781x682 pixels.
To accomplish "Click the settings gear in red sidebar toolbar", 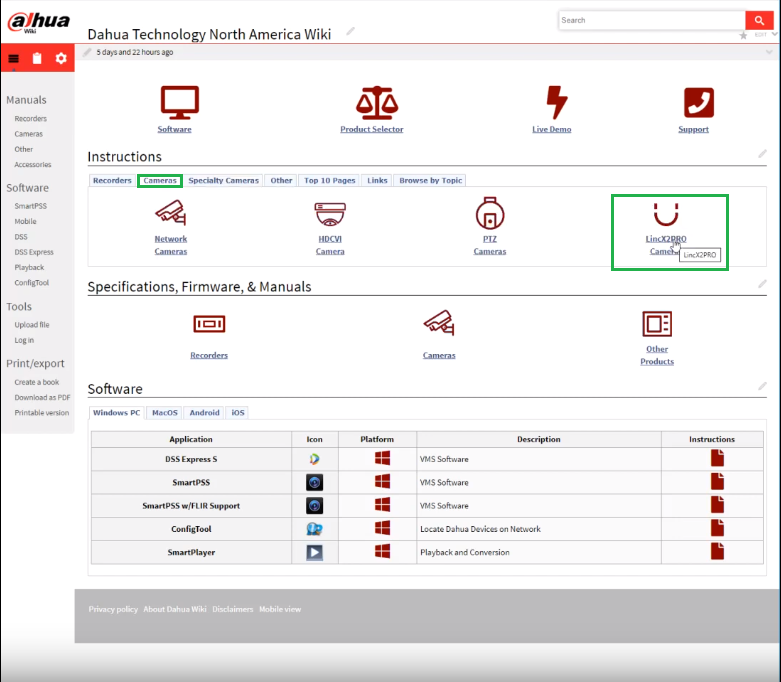I will (61, 59).
